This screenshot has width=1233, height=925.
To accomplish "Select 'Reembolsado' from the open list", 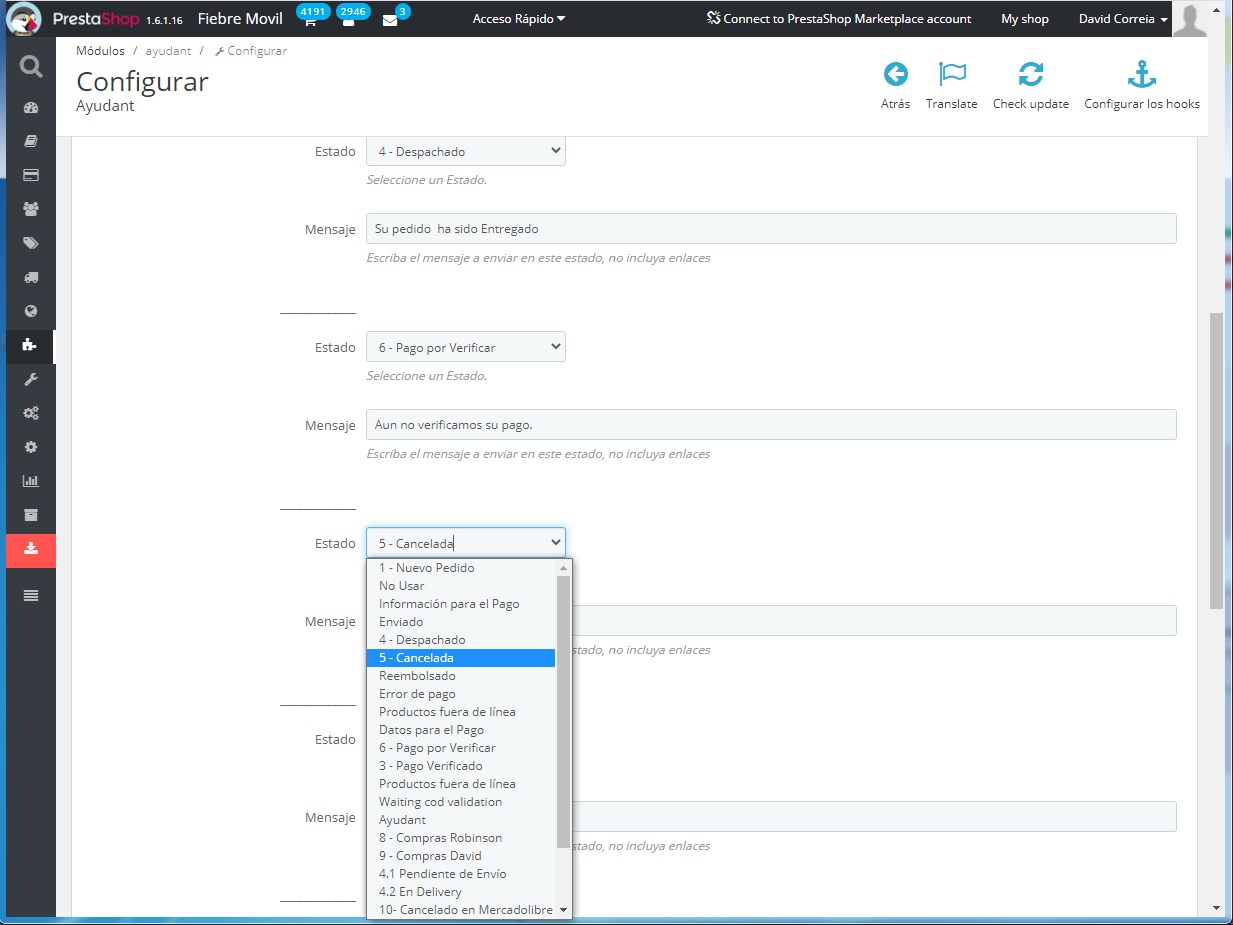I will tap(417, 676).
